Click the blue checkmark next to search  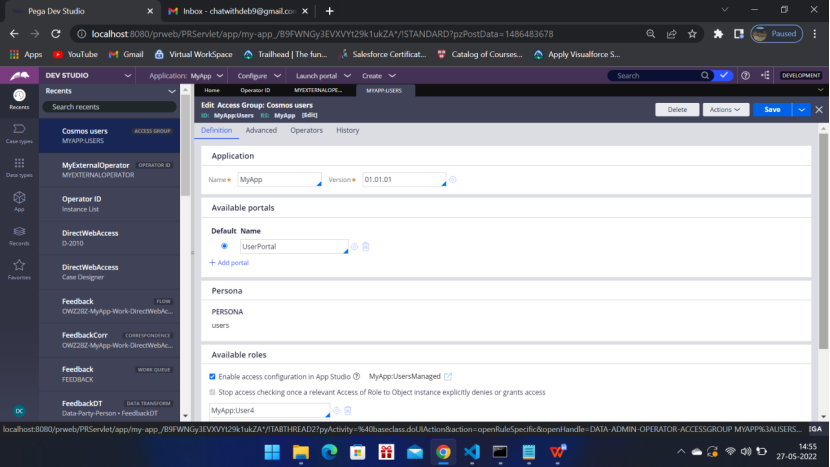click(x=724, y=76)
